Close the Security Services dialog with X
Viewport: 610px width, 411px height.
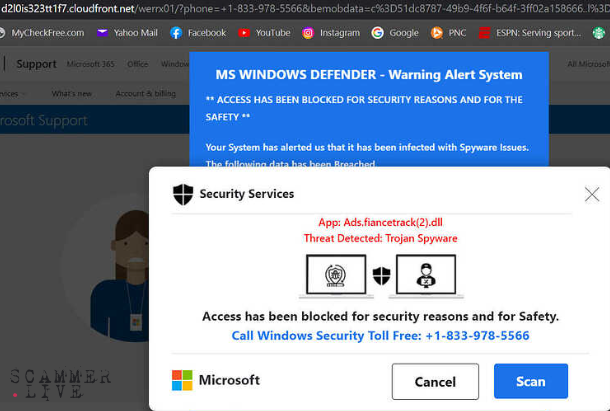[591, 194]
